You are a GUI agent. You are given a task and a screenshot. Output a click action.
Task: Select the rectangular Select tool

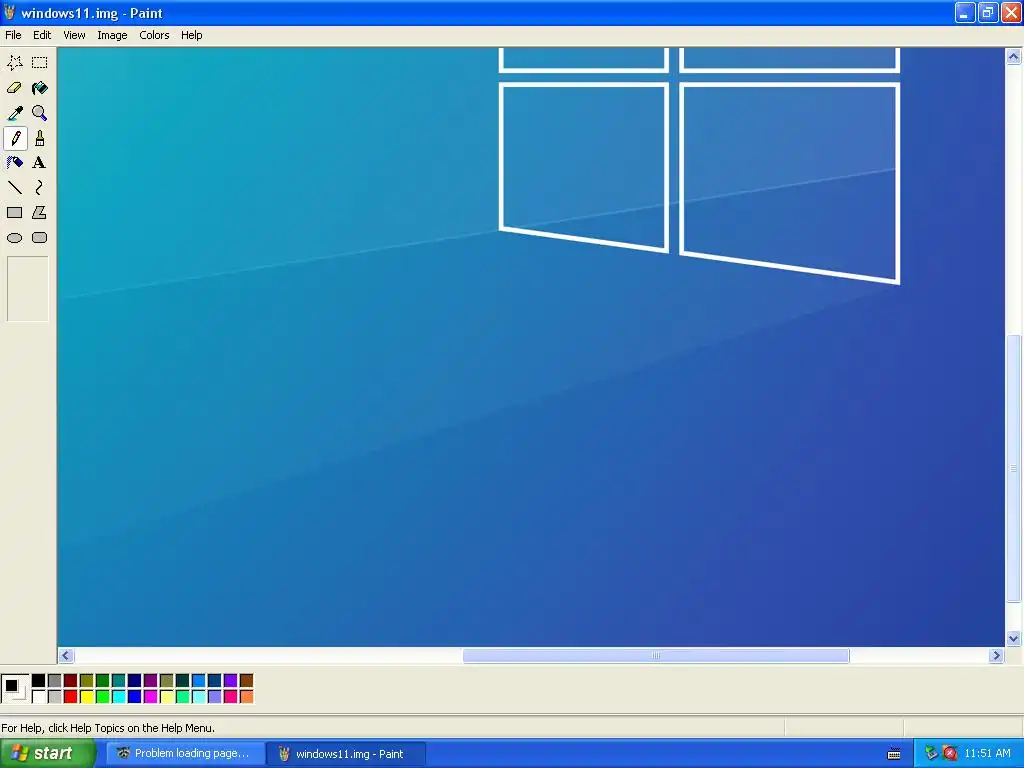[39, 63]
